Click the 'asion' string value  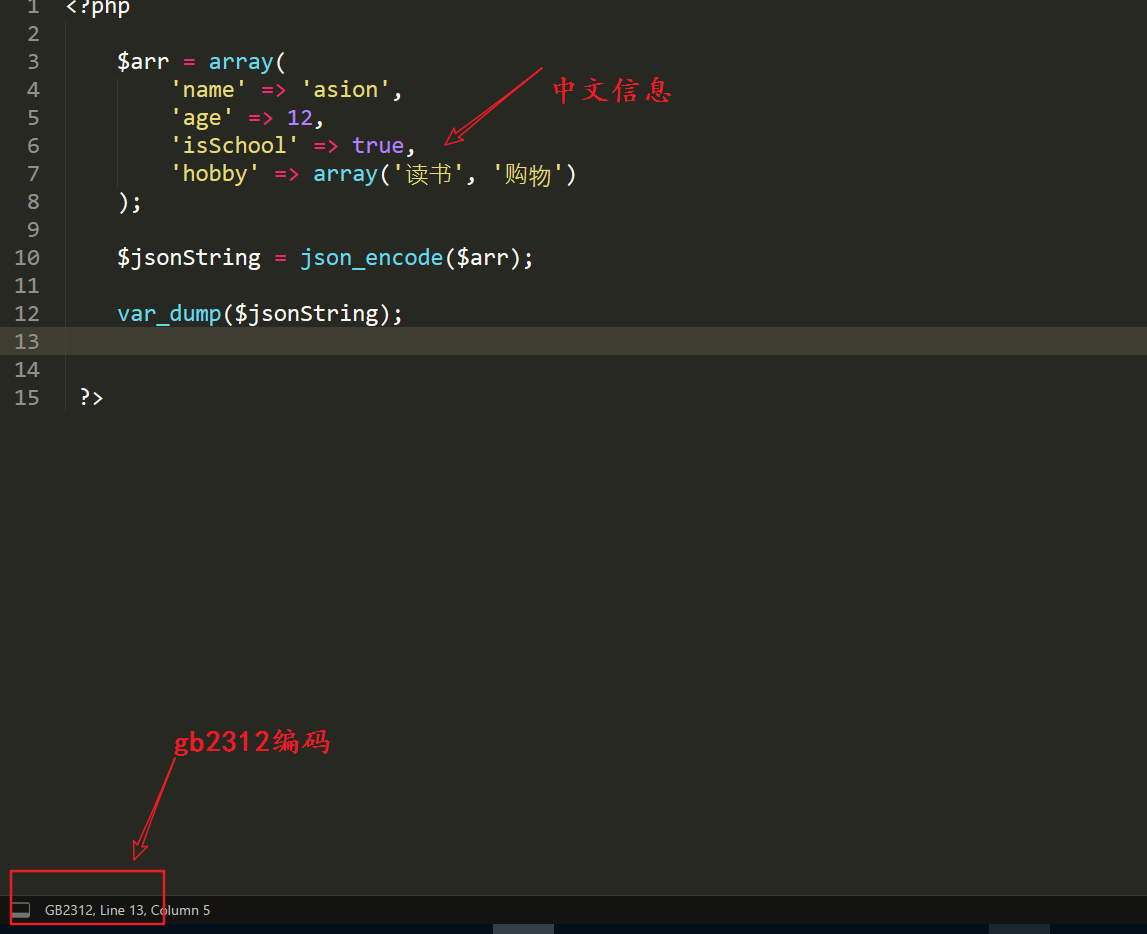coord(345,89)
